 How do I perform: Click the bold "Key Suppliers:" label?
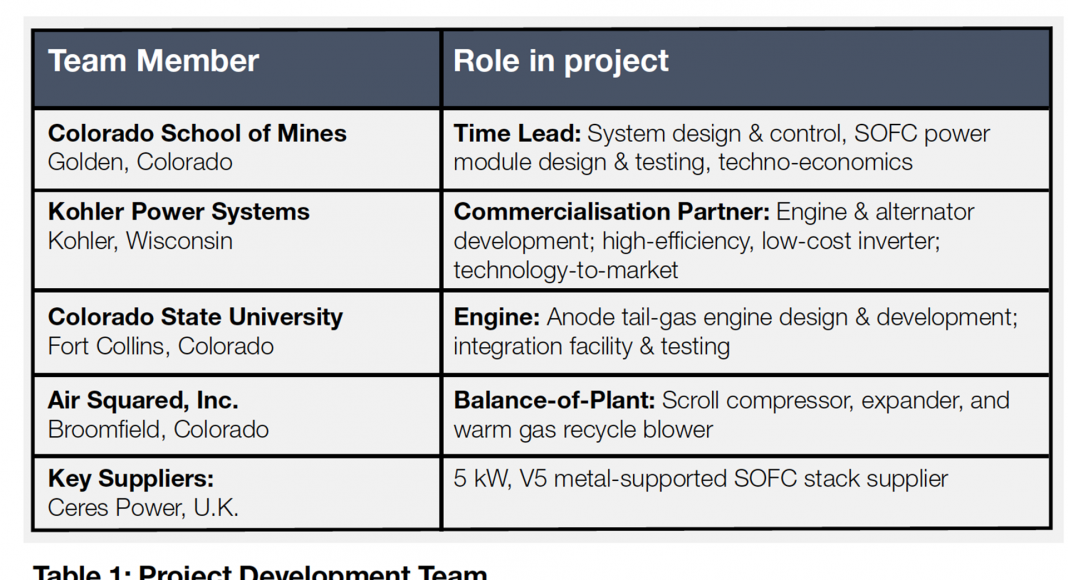coord(131,479)
